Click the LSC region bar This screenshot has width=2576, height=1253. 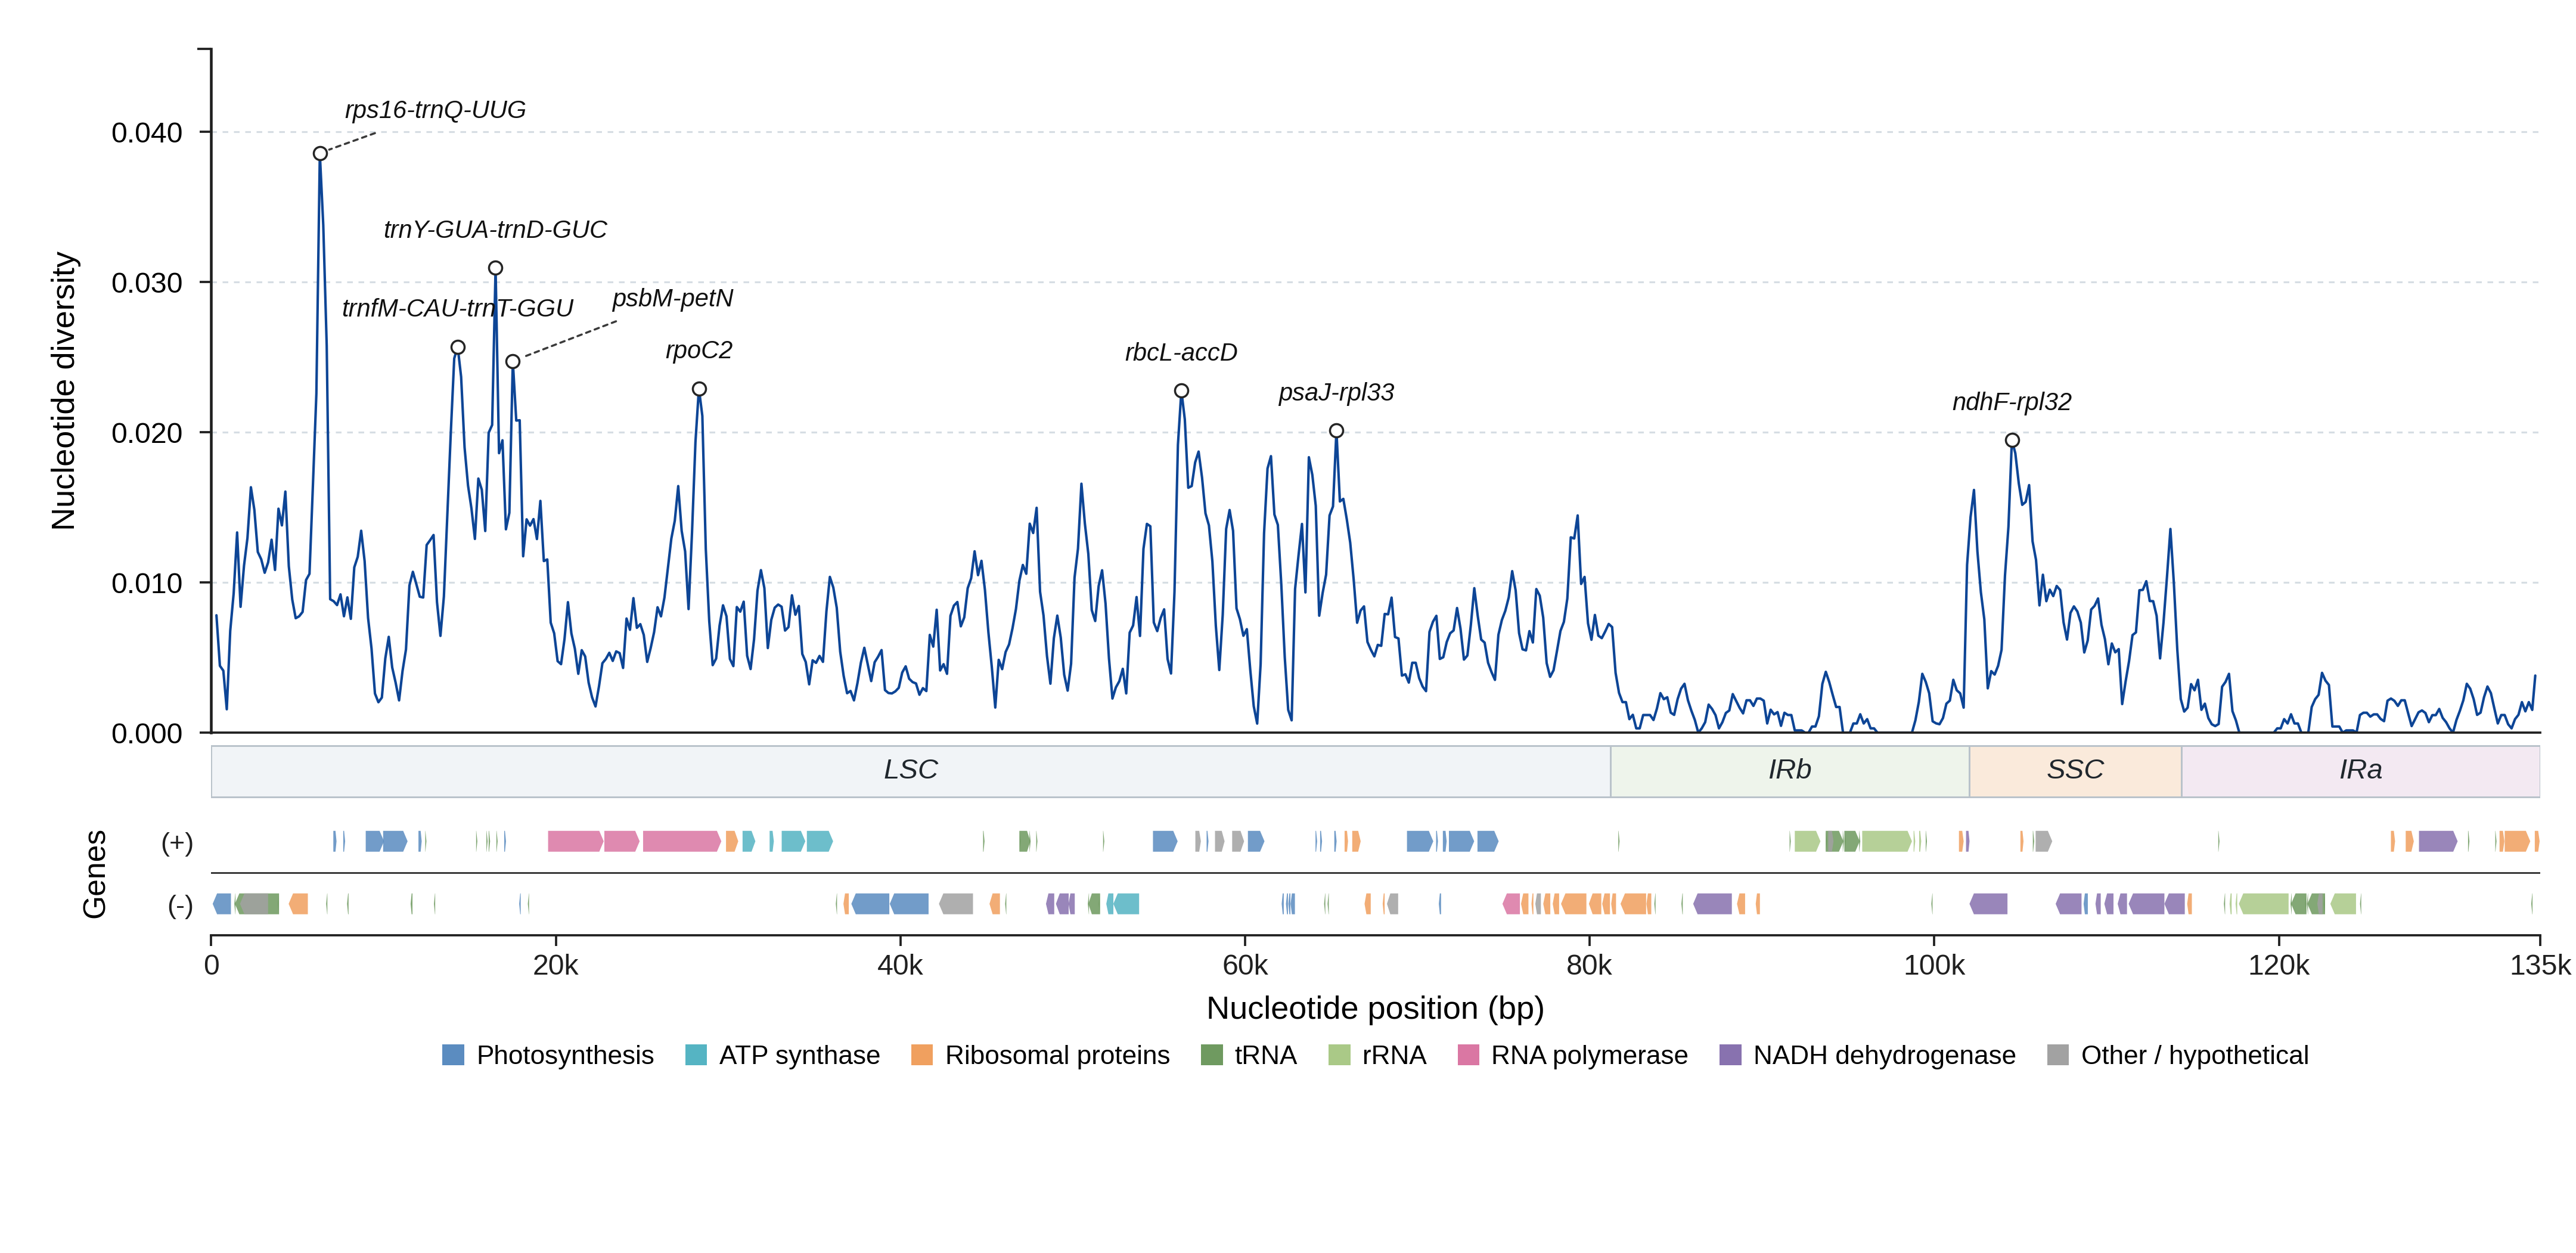point(911,771)
